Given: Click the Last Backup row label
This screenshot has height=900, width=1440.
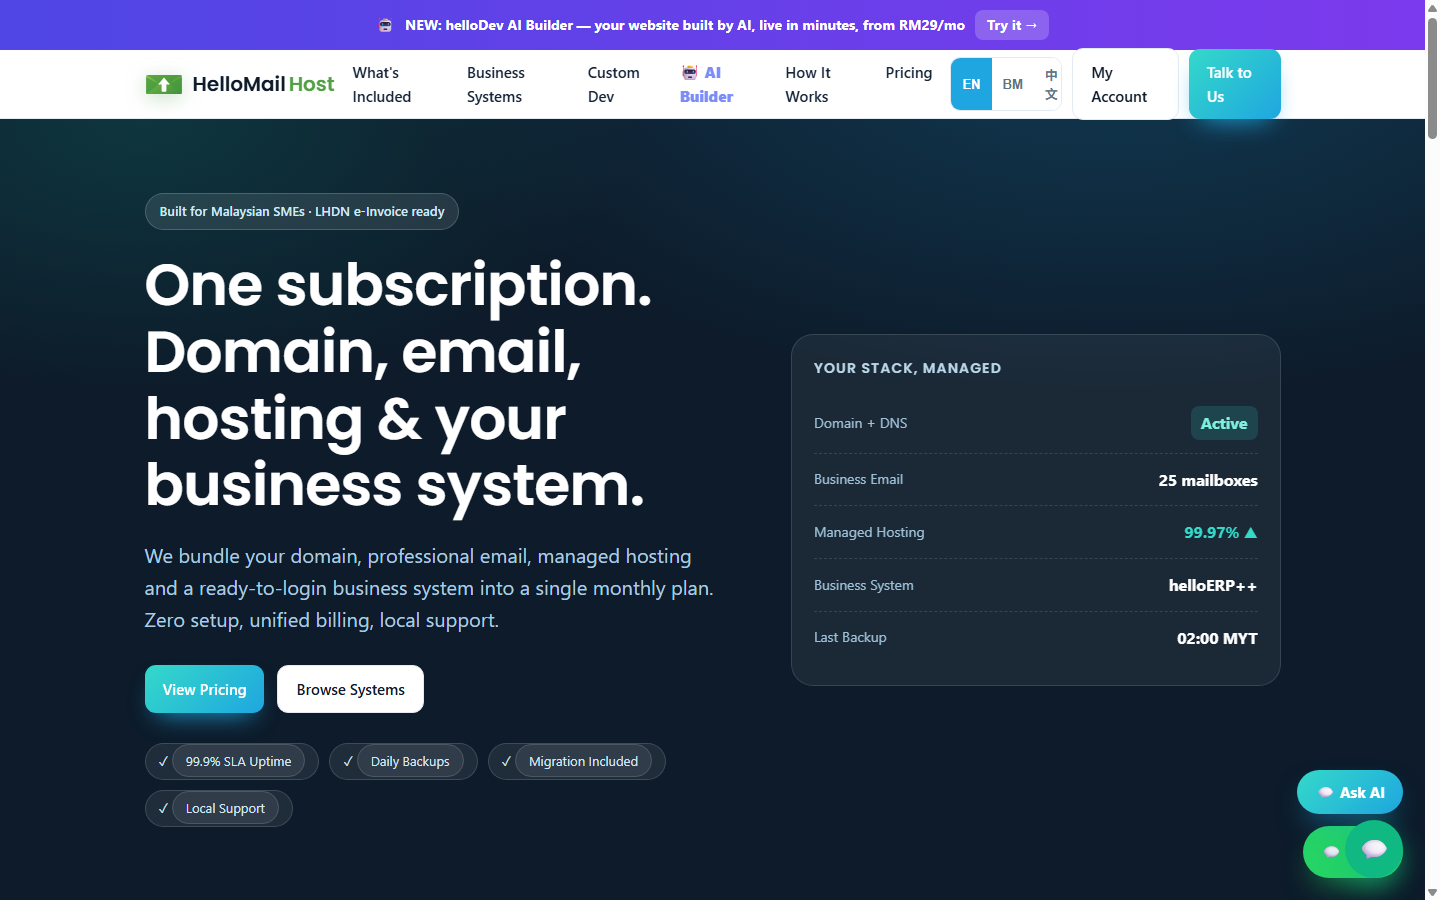Looking at the screenshot, I should point(850,637).
